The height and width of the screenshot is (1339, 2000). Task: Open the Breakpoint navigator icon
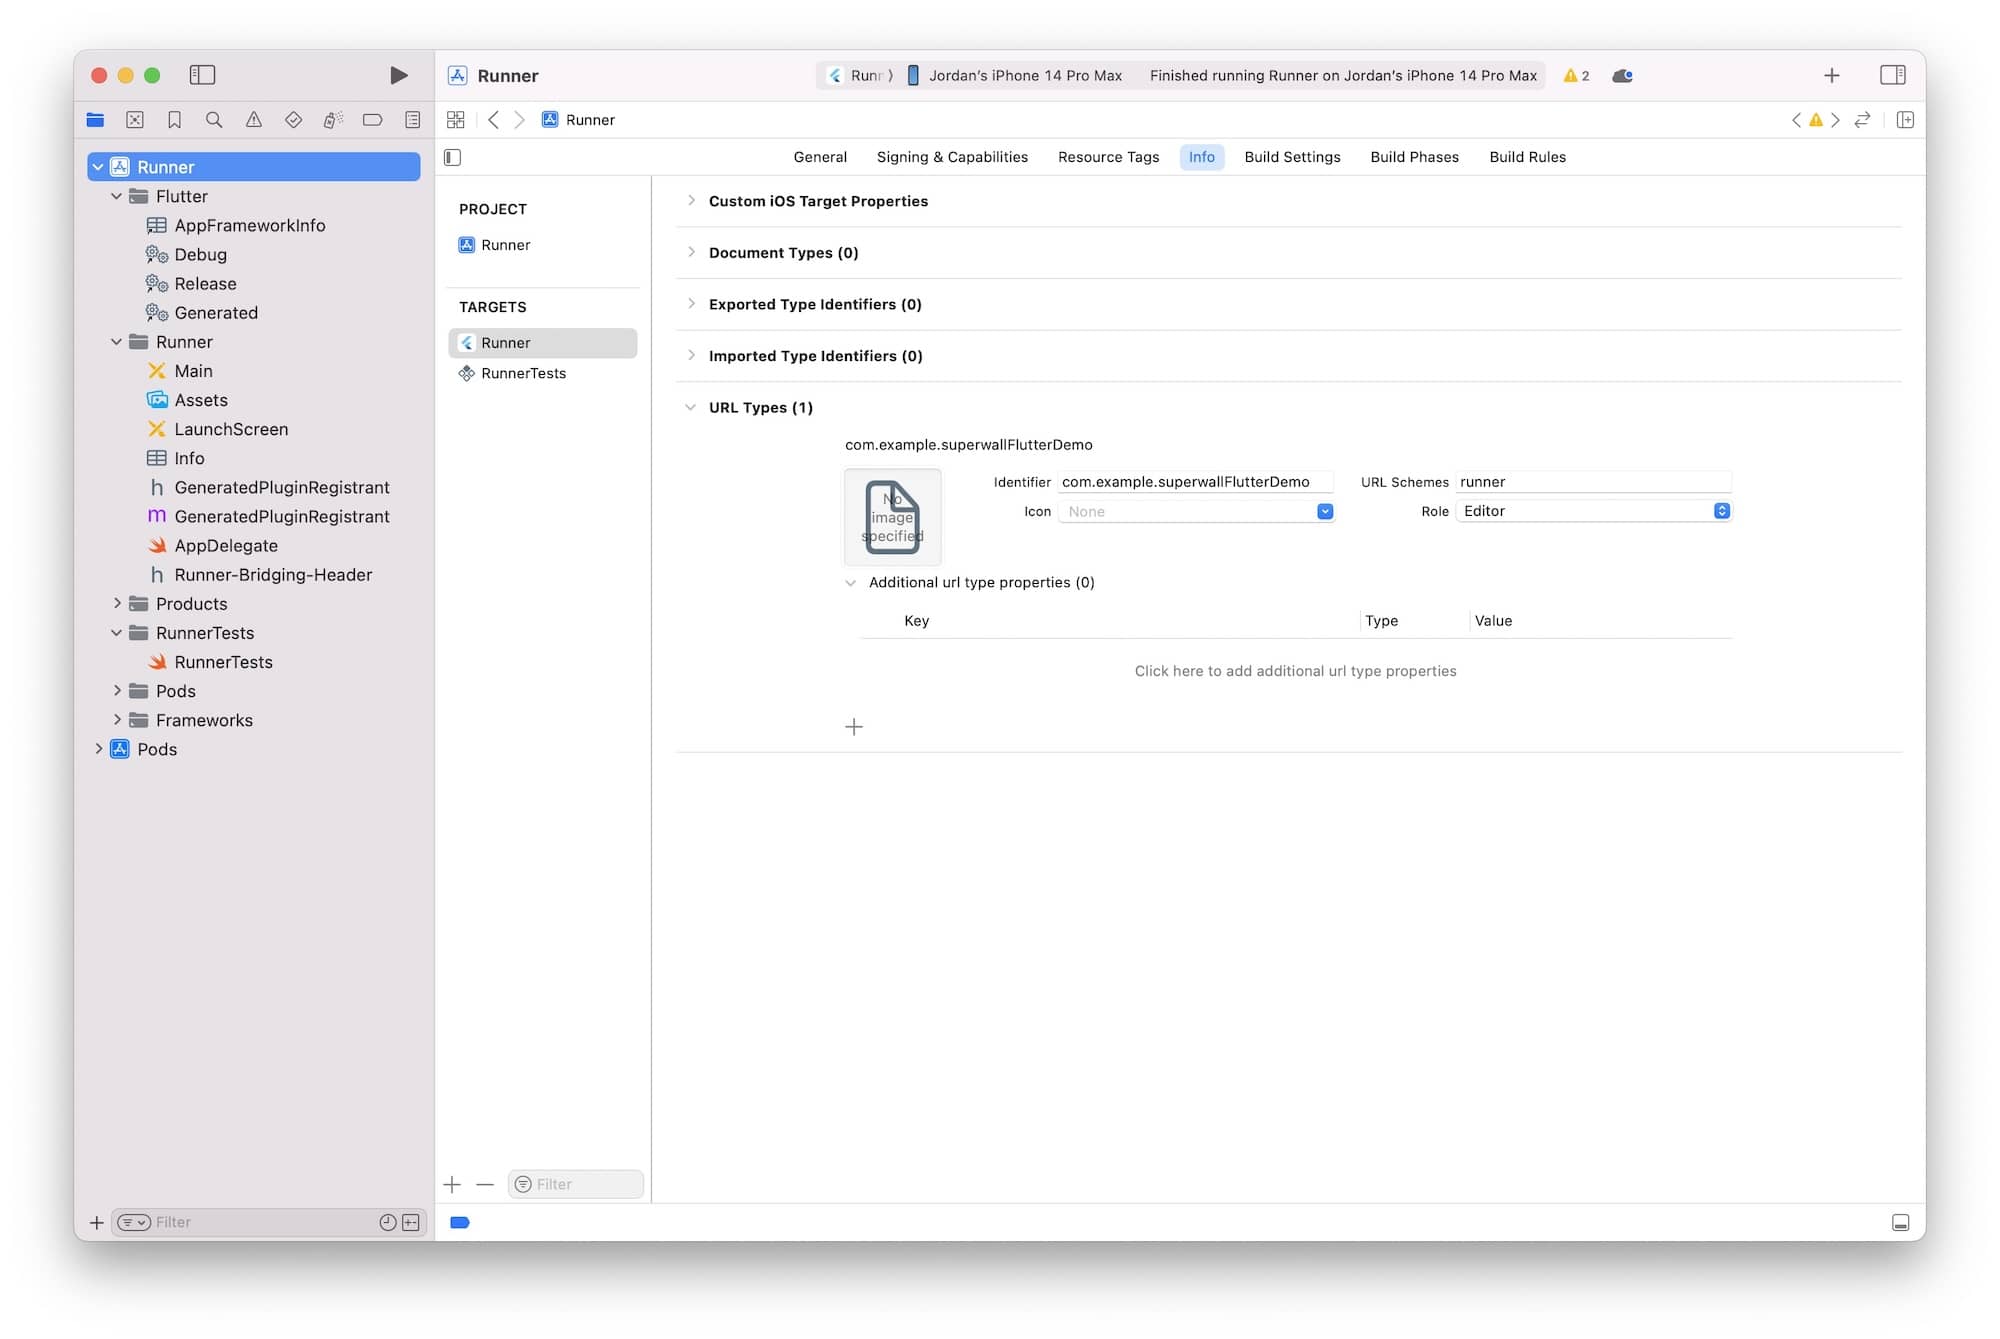(372, 120)
